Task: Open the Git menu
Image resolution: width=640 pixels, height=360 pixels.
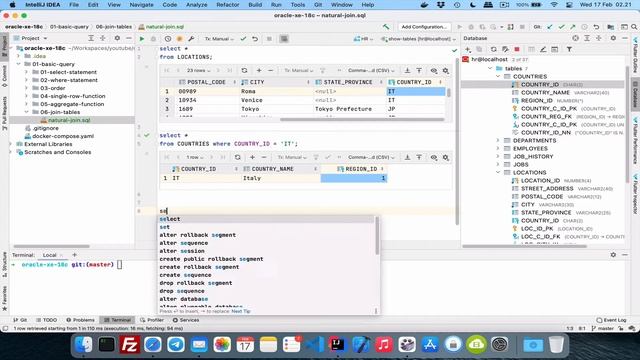Action: pyautogui.click(x=318, y=5)
